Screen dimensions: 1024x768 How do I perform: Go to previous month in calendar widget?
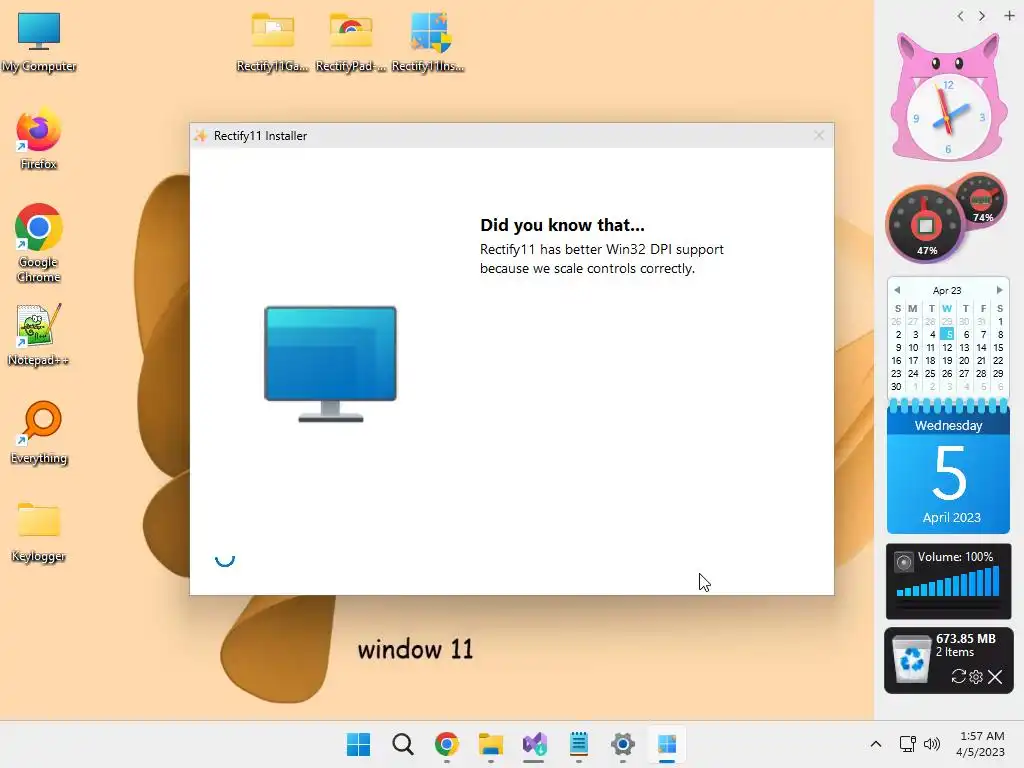pyautogui.click(x=897, y=290)
